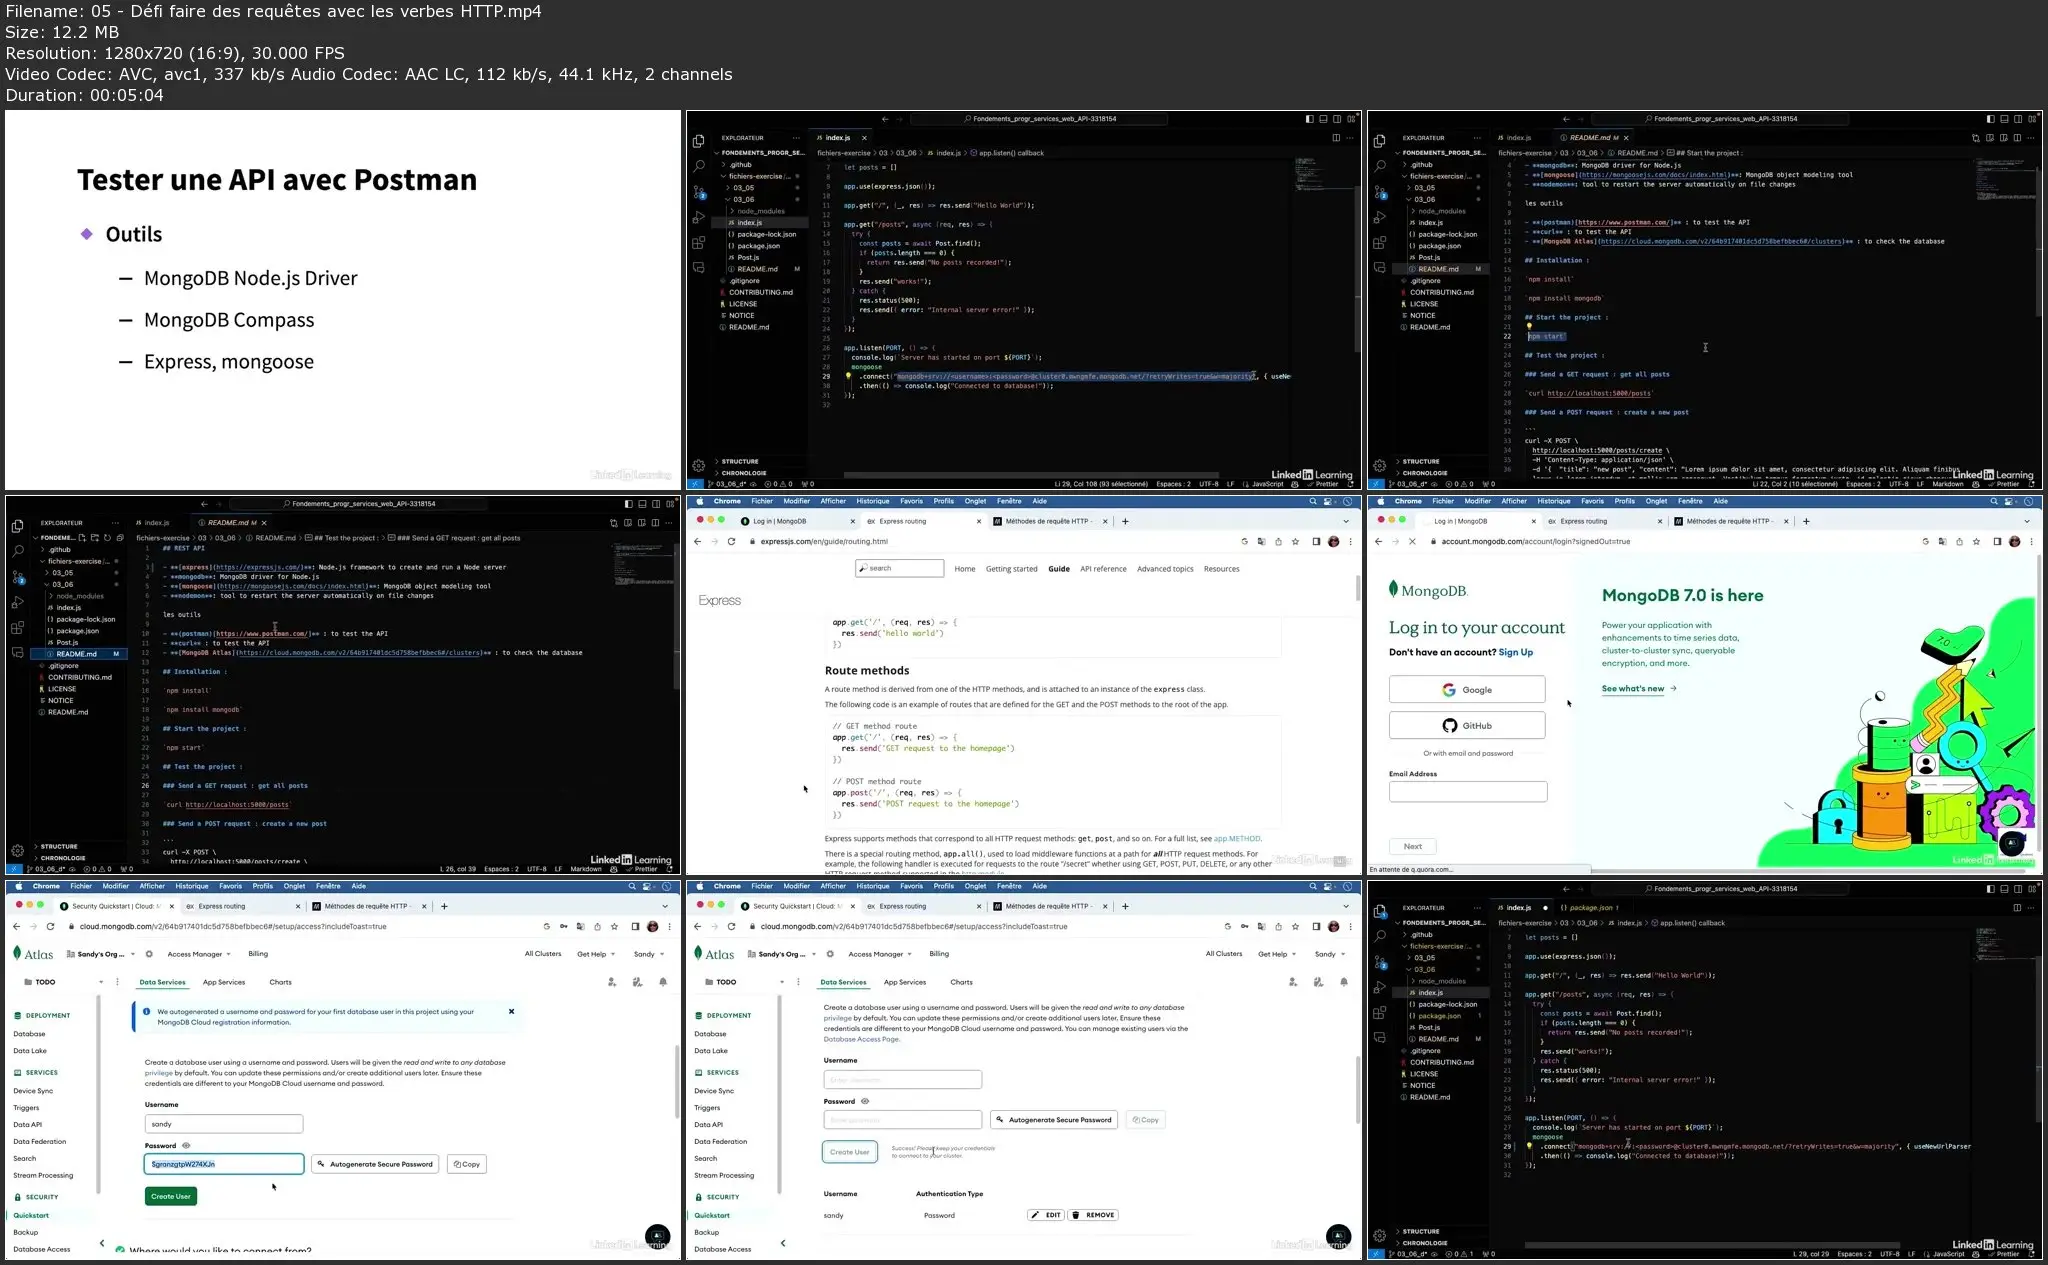Open Run and Debug in VS Code showing selected npm start
Viewport: 2048px width, 1265px height.
coord(1380,217)
